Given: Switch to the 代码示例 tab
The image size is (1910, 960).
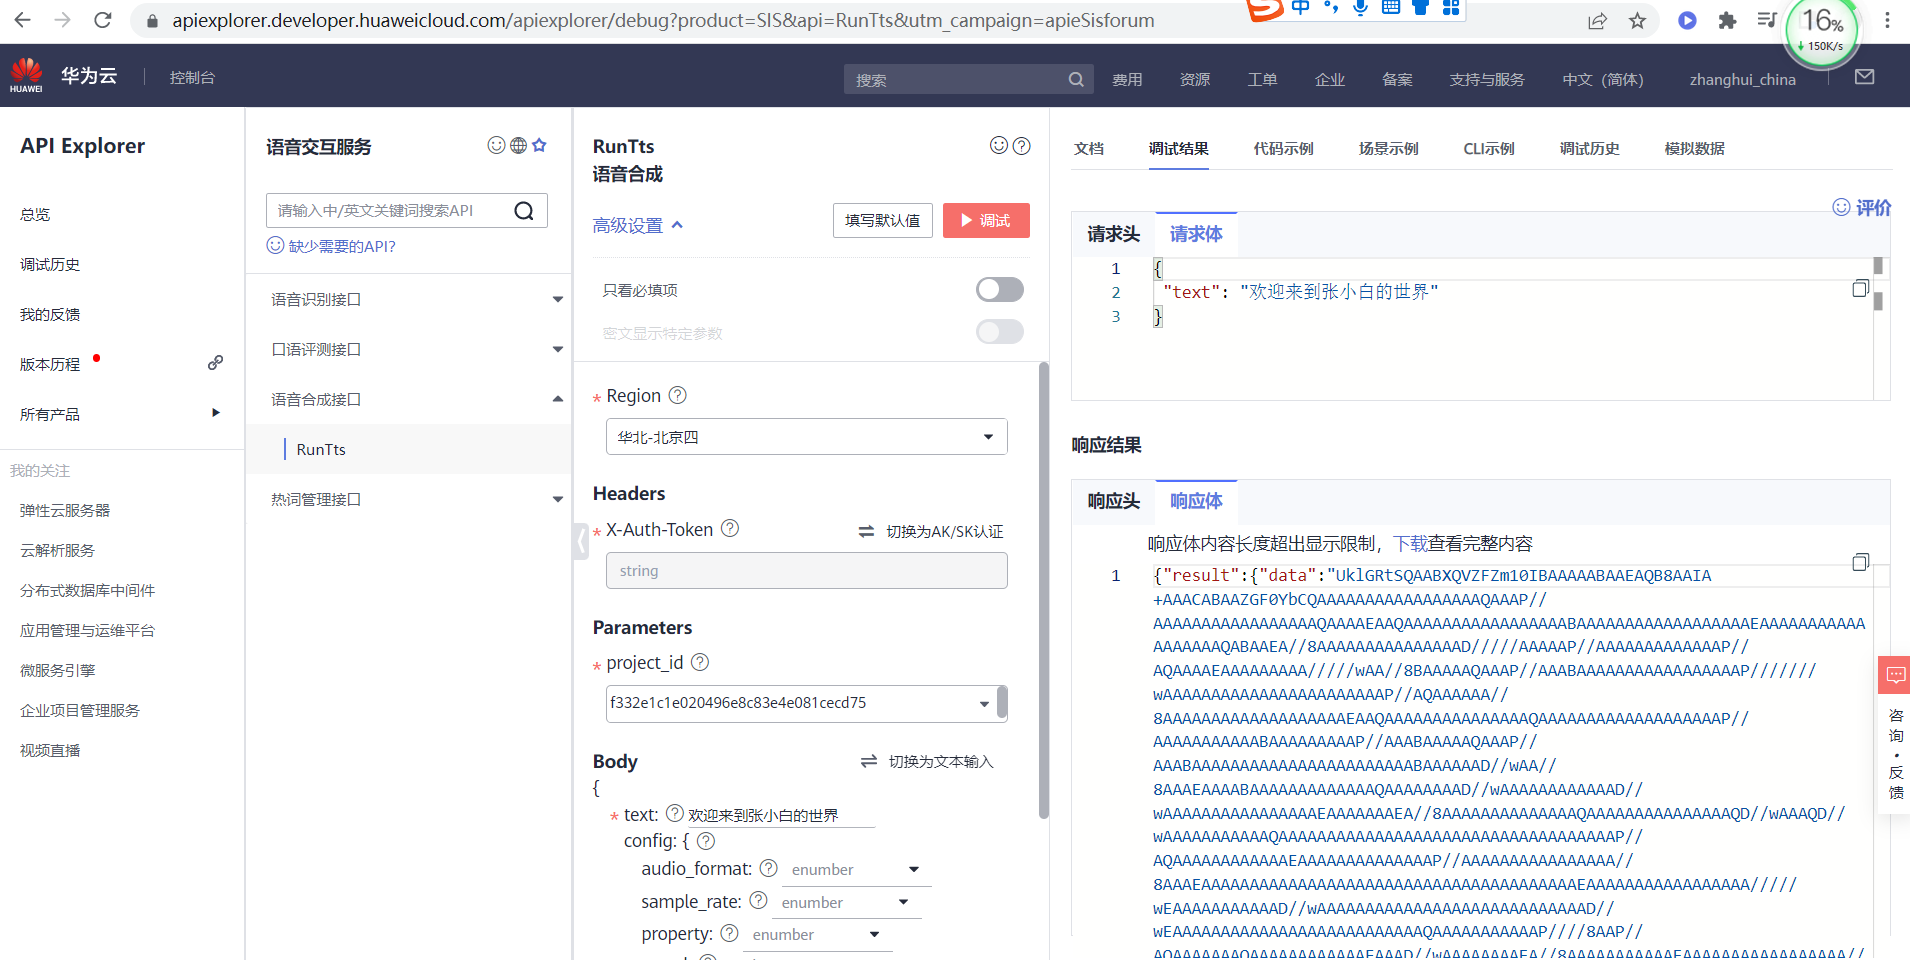Looking at the screenshot, I should (x=1283, y=149).
